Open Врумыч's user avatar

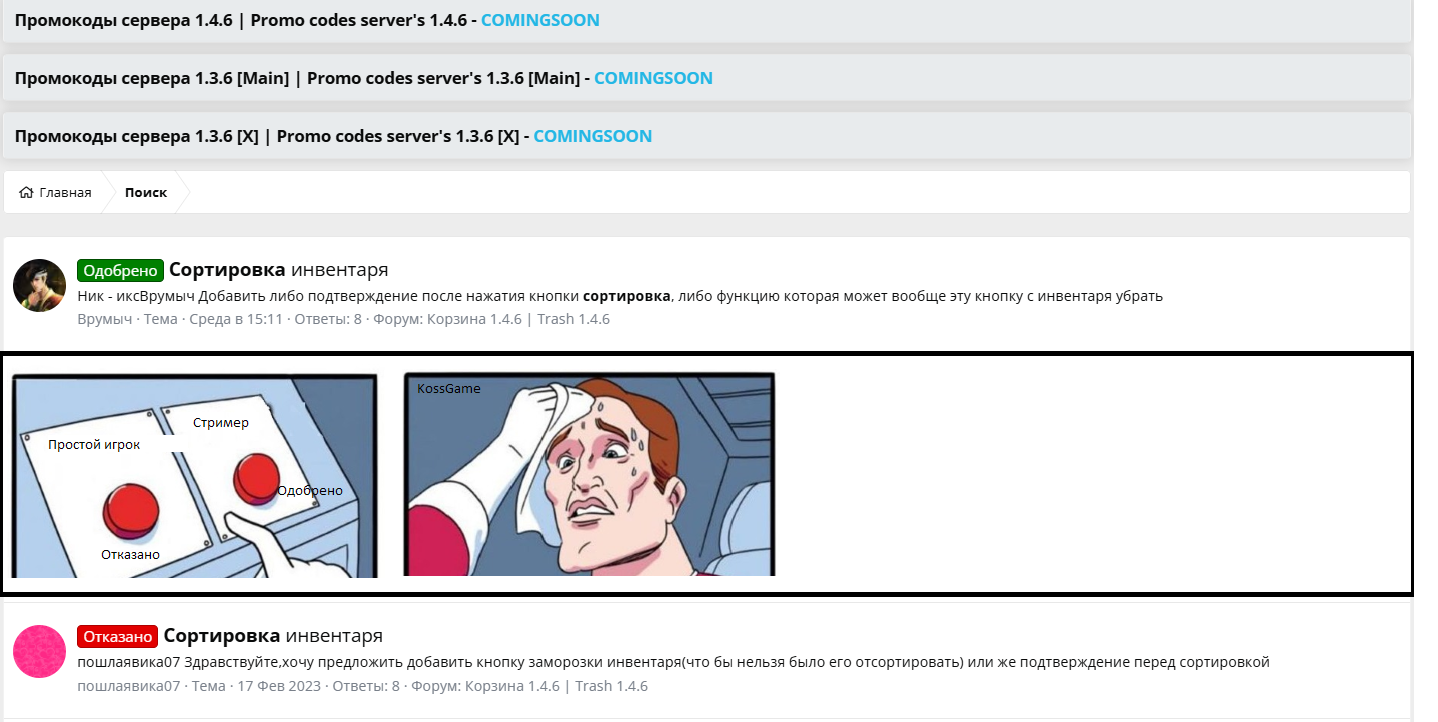[x=40, y=285]
